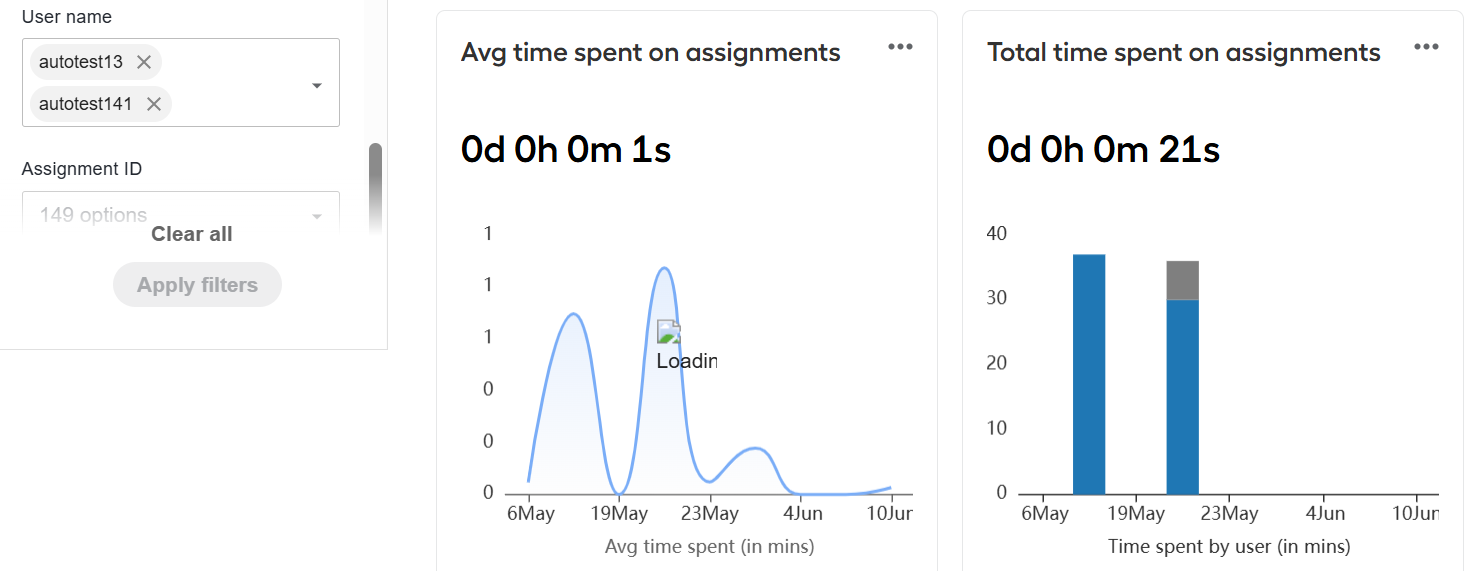Screen dimensions: 1470x571
Task: Click the autotest141 chip label
Action: click(x=86, y=104)
